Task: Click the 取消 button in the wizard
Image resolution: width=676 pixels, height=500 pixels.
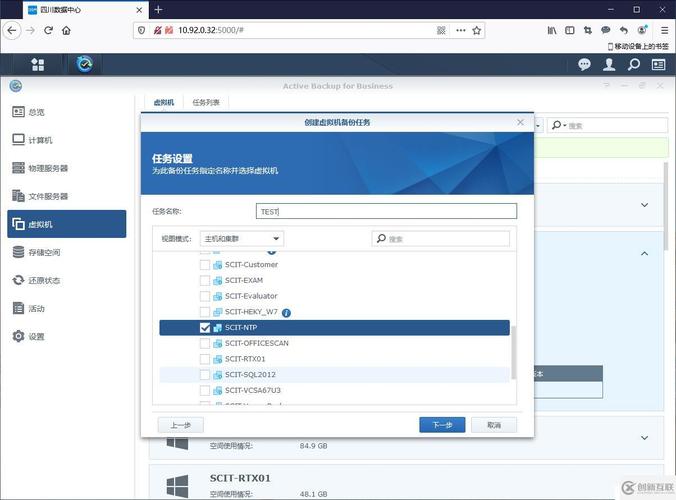Action: point(494,425)
